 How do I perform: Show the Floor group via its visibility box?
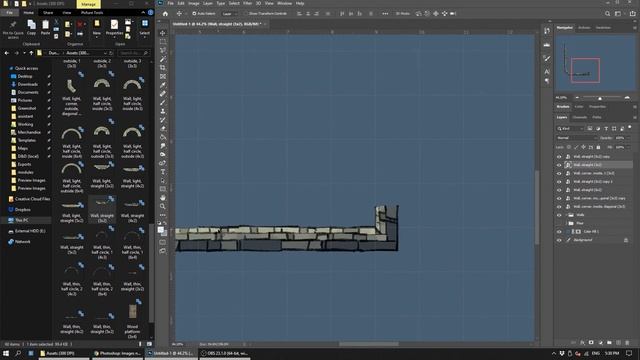coord(559,223)
